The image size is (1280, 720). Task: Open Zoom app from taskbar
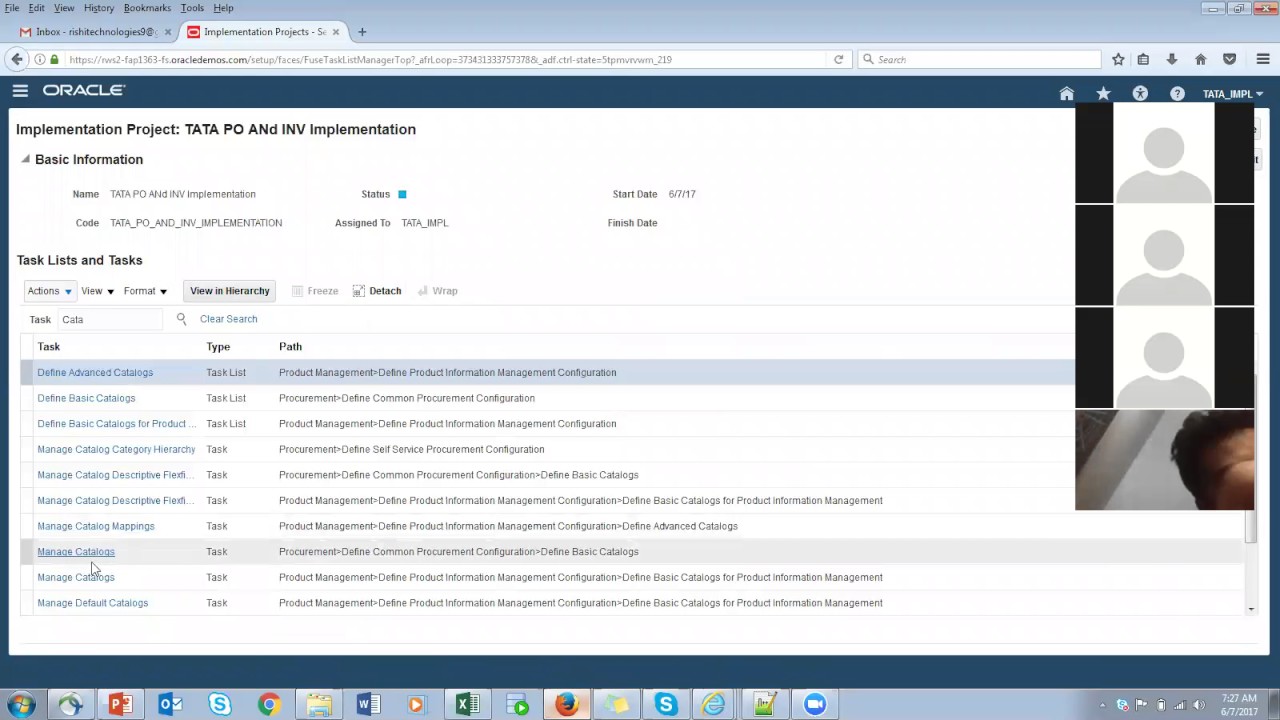(815, 705)
